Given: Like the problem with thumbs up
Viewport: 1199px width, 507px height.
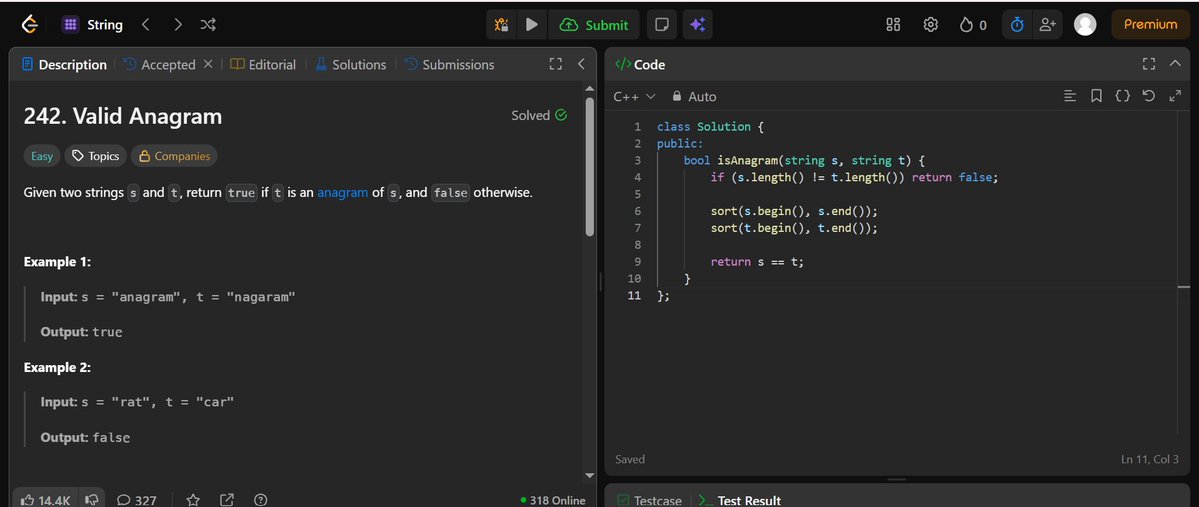Looking at the screenshot, I should pos(46,500).
